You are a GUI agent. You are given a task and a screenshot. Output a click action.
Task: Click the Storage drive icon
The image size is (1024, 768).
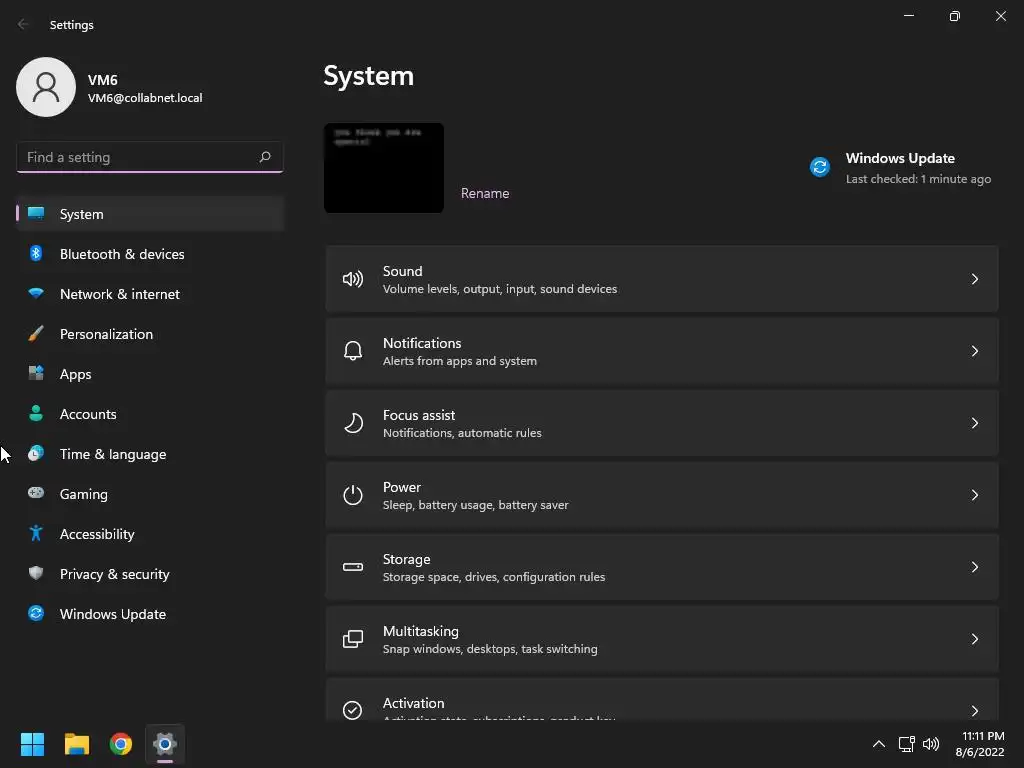click(353, 567)
